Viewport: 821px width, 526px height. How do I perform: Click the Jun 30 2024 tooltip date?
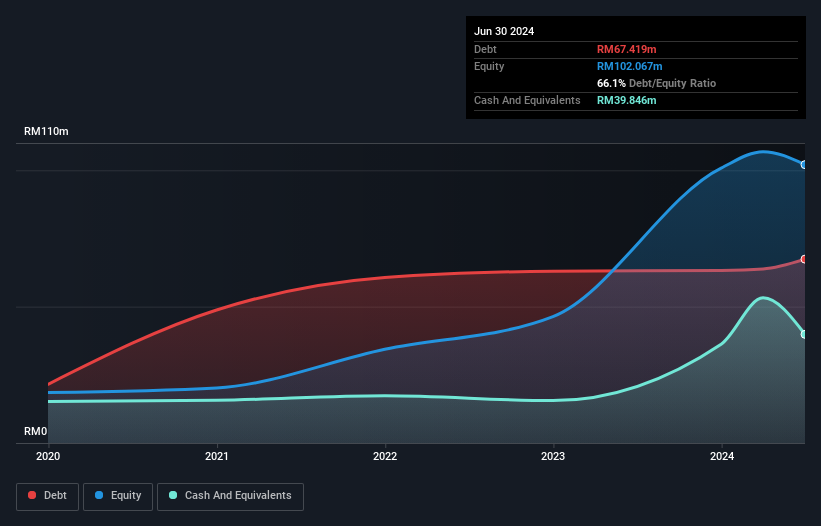(x=504, y=31)
